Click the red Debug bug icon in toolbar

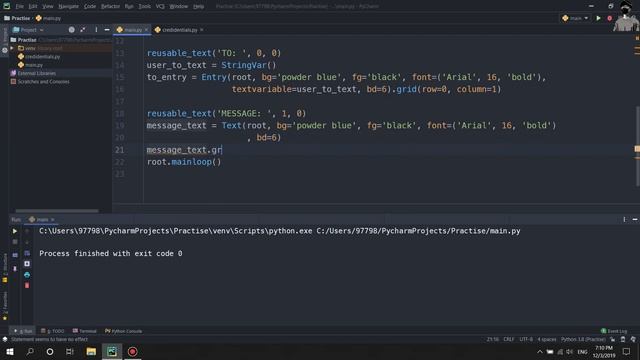point(609,18)
